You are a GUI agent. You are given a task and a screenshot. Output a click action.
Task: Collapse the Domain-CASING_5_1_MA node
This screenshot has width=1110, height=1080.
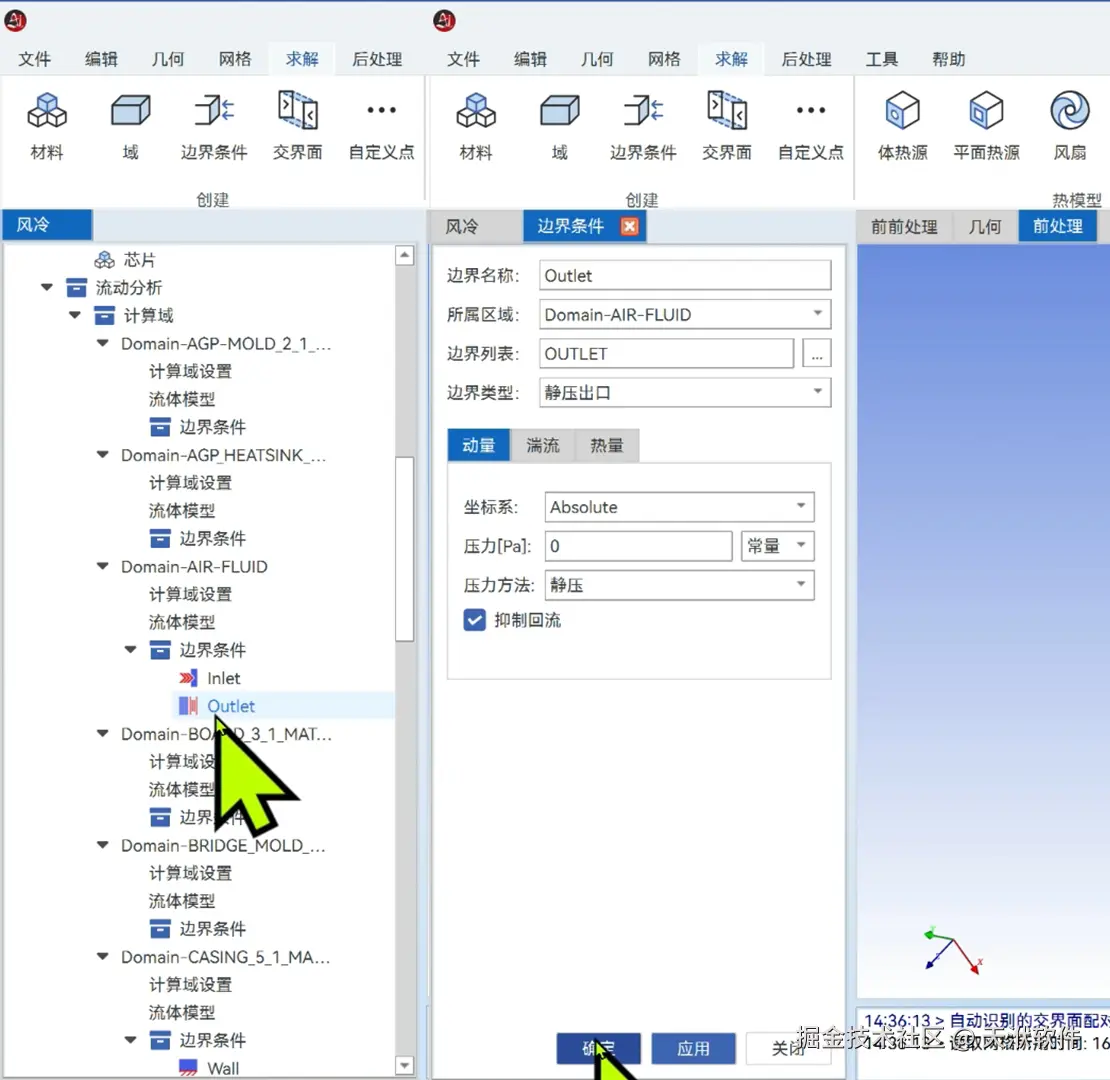click(103, 956)
